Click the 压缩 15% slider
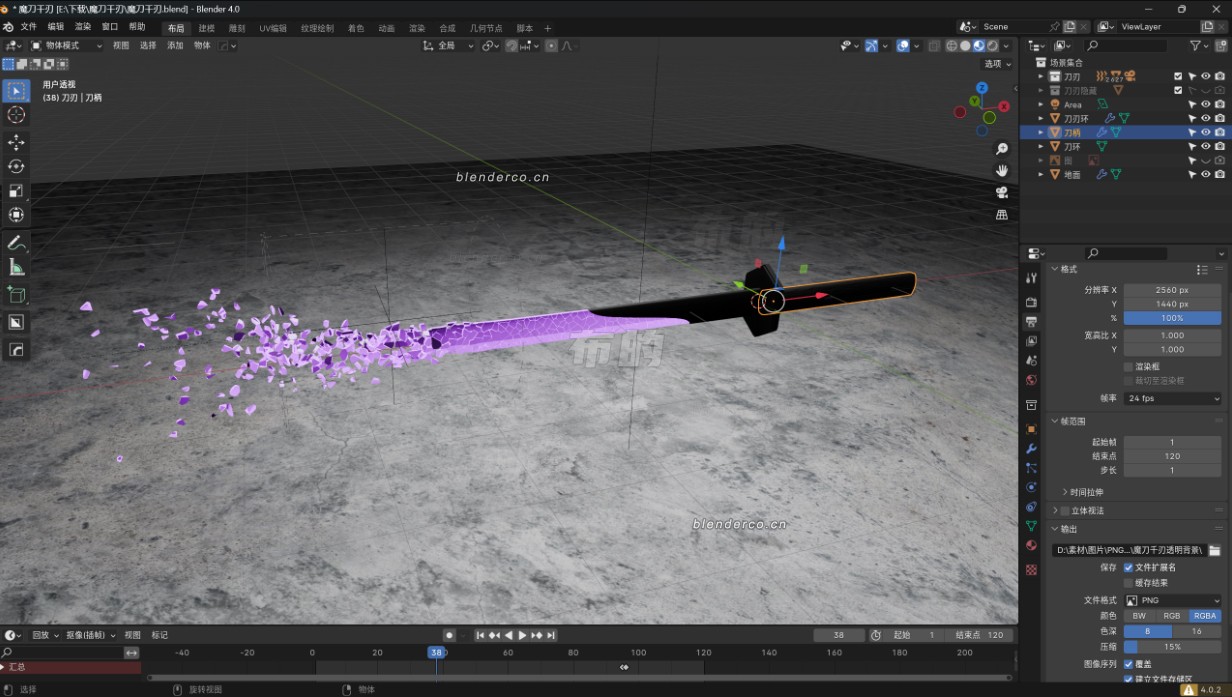Screen dimensions: 1232x697 pos(1172,647)
